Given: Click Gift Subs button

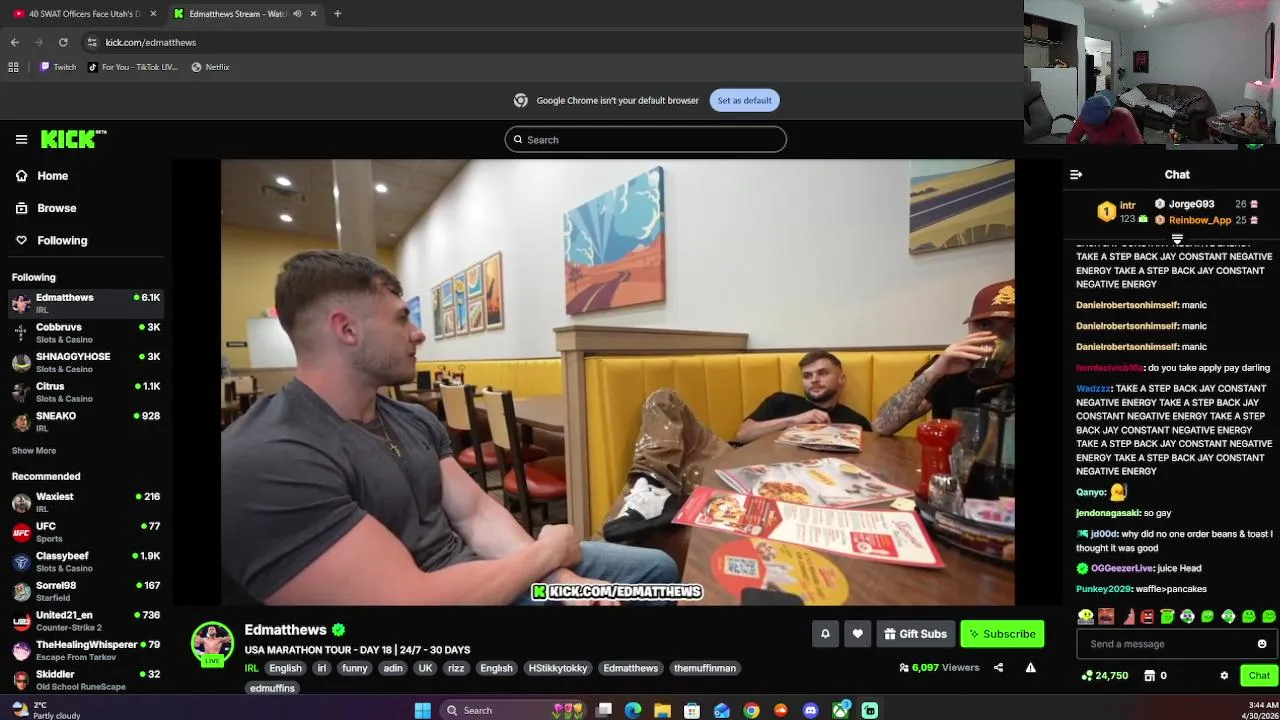Looking at the screenshot, I should (x=915, y=634).
